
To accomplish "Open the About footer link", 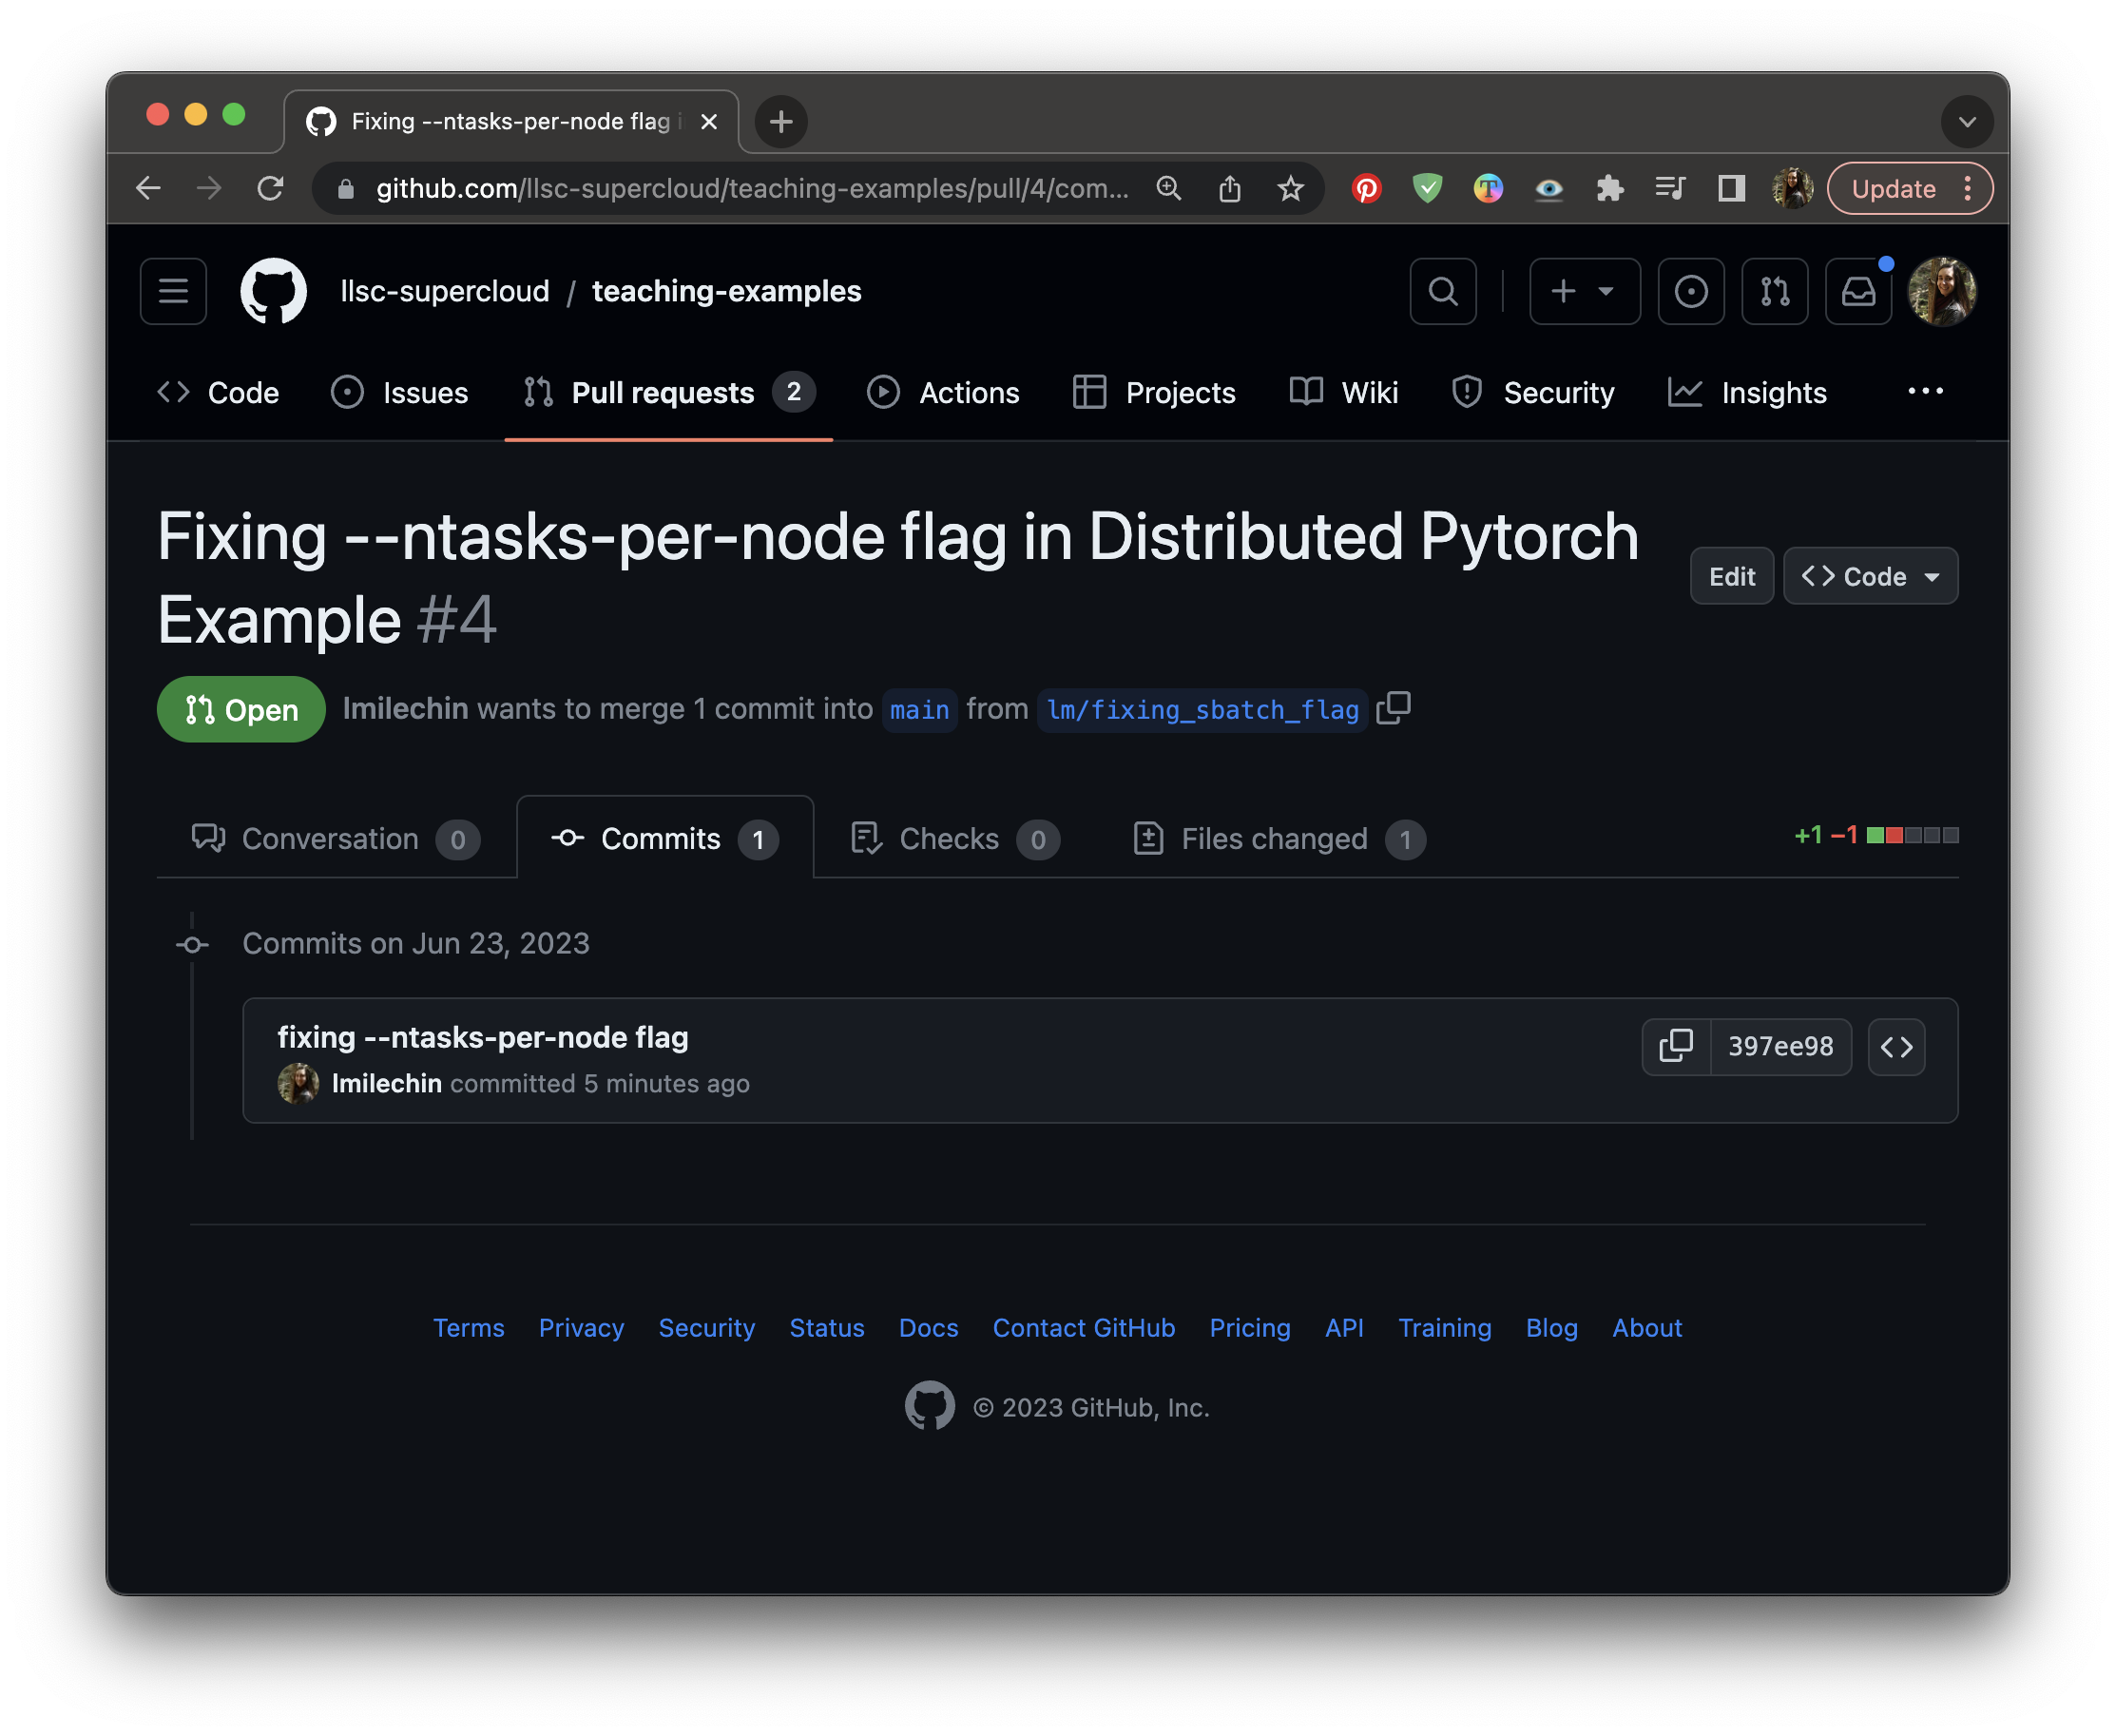I will 1646,1327.
